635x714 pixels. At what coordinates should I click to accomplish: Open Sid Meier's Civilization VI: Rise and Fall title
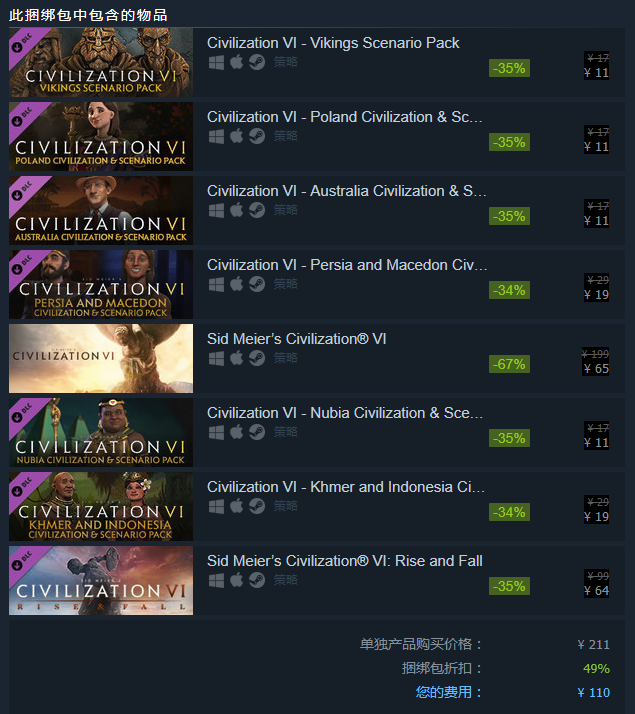tap(345, 561)
